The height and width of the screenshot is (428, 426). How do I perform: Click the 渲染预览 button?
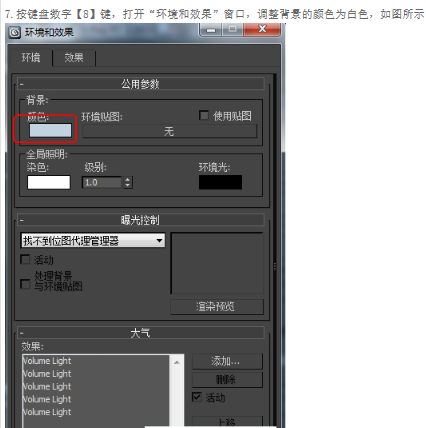pos(217,307)
